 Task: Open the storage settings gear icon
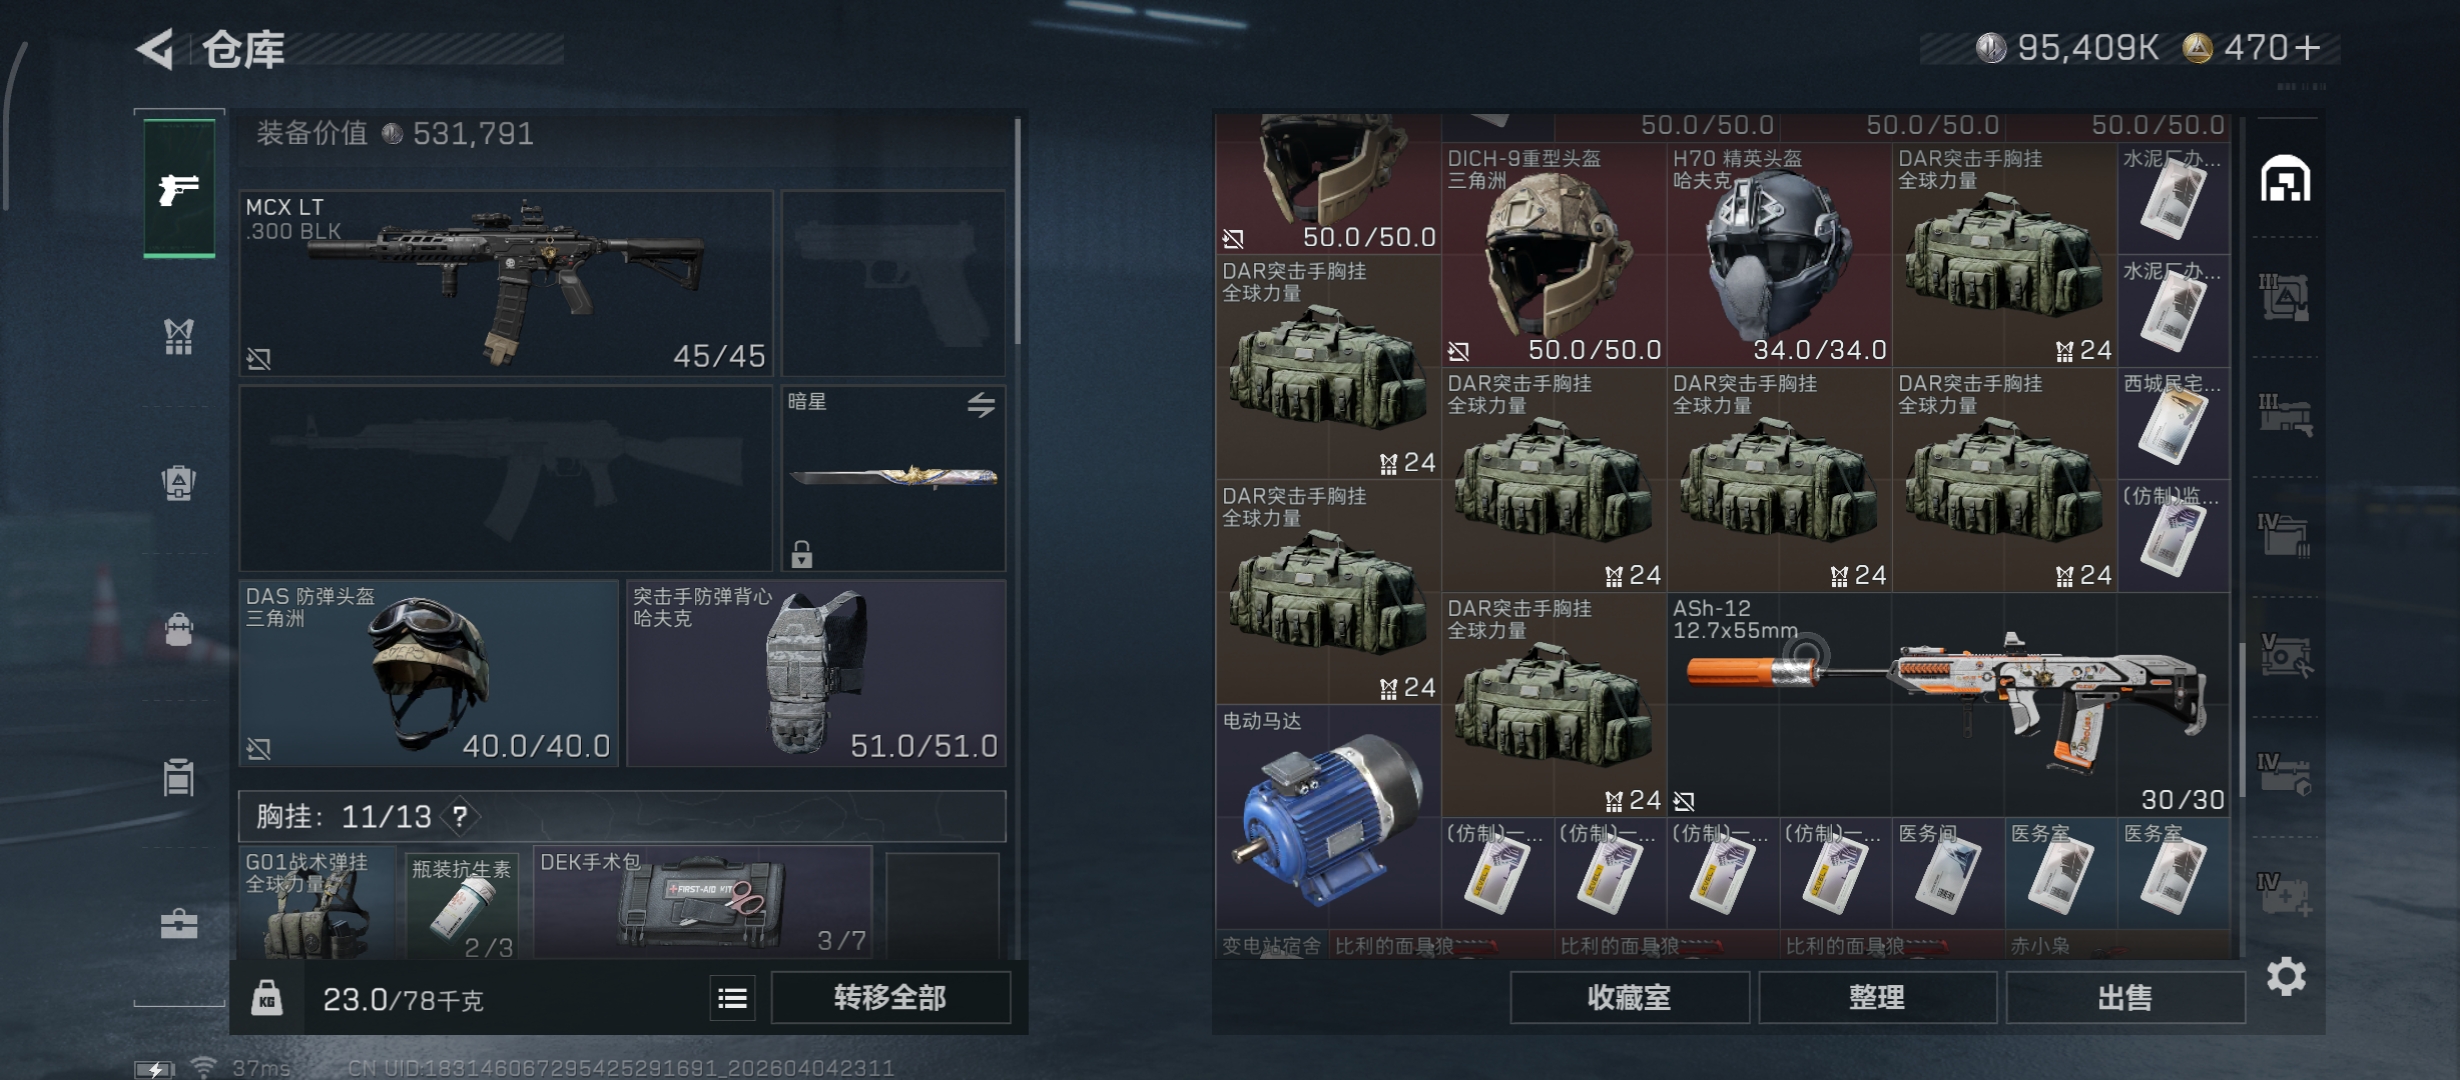[2286, 976]
